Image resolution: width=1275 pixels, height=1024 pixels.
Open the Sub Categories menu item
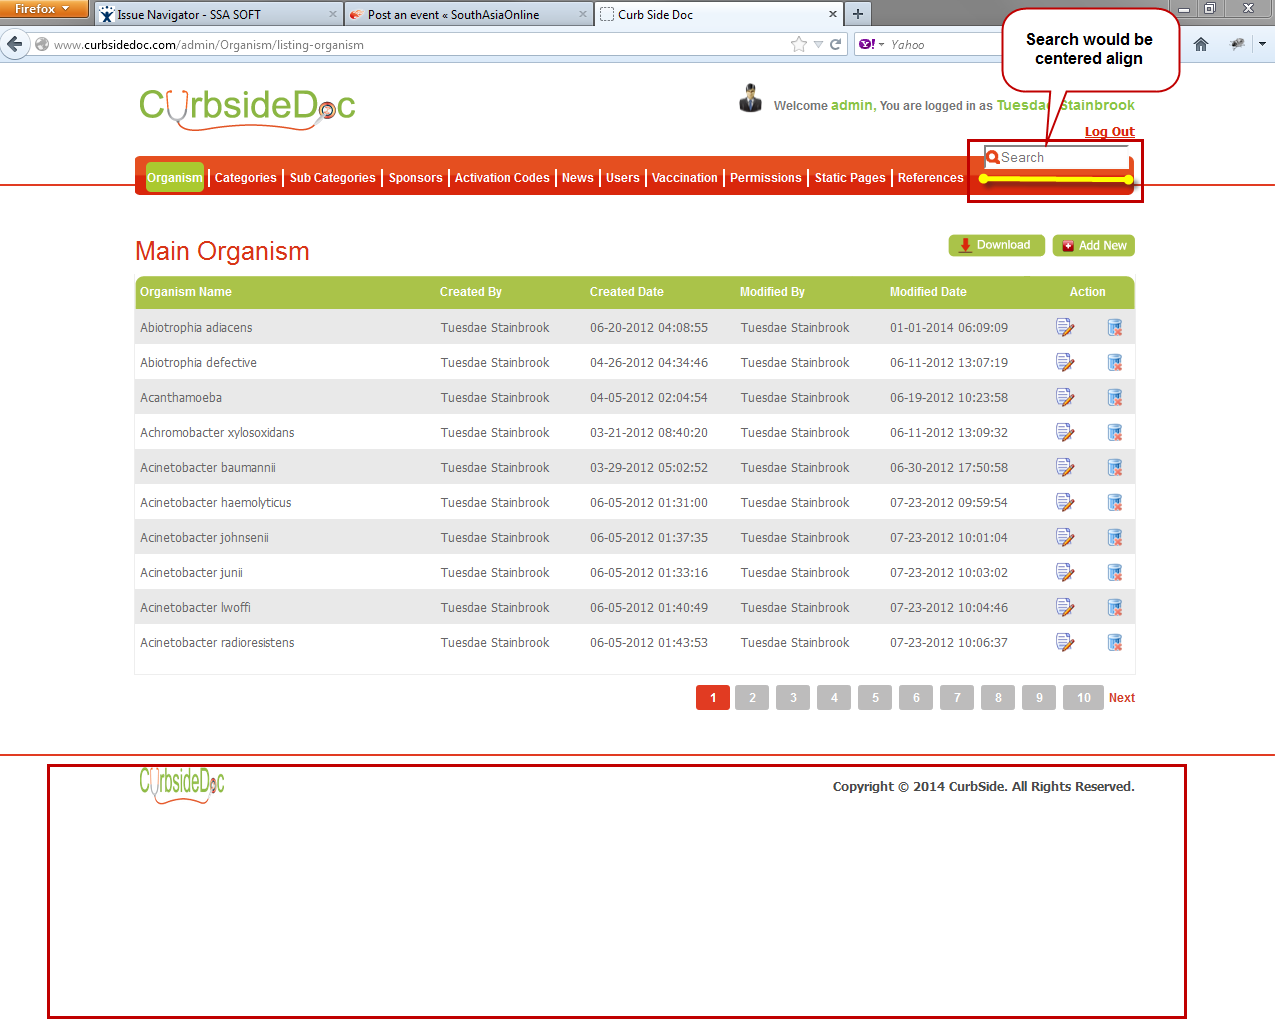[x=332, y=178]
